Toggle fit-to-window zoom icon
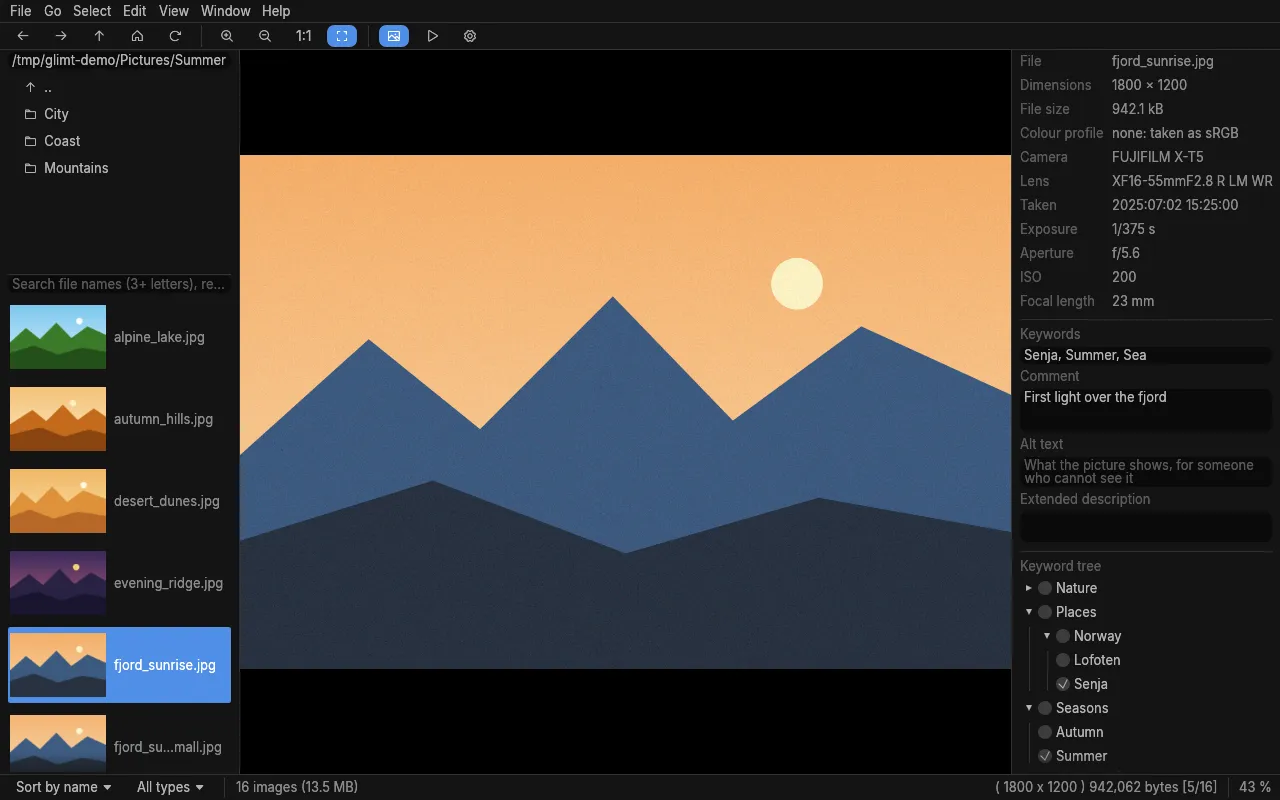Image resolution: width=1280 pixels, height=800 pixels. 342,36
